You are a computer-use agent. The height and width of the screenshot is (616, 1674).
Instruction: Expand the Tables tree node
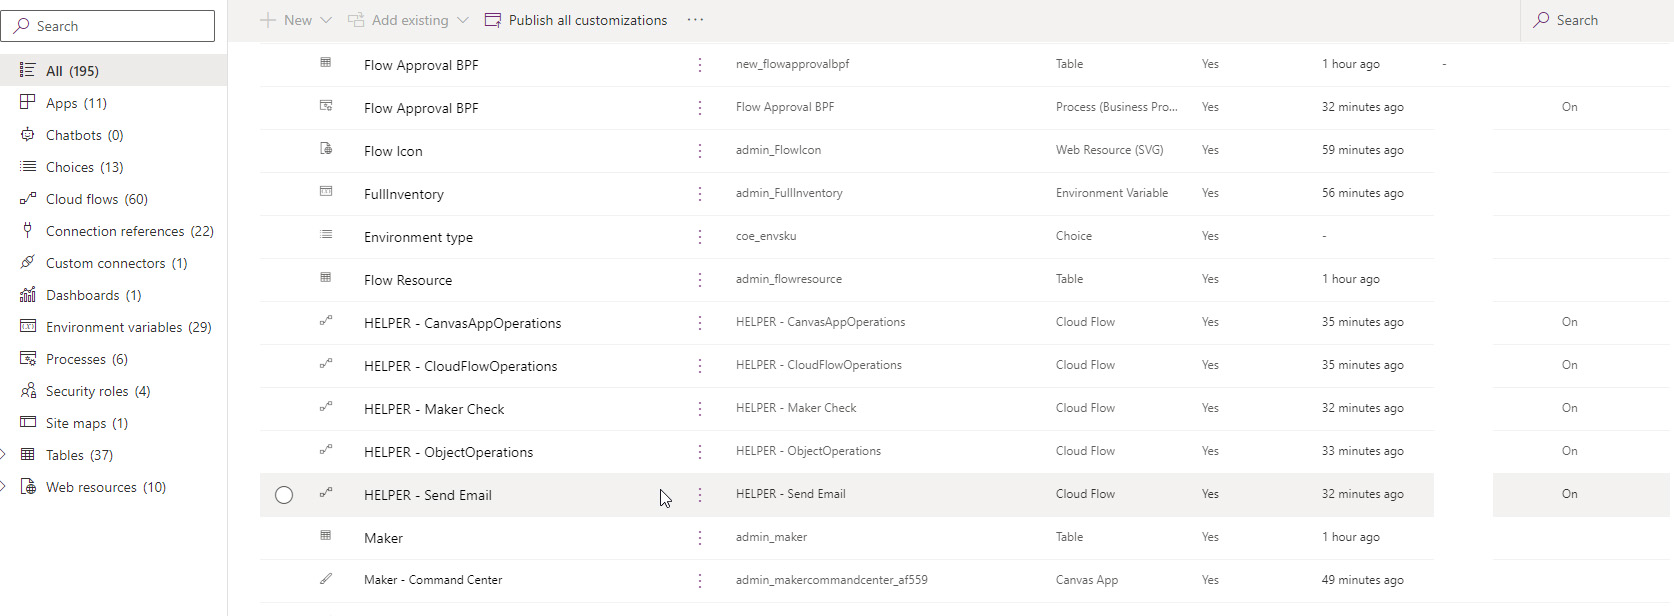tap(4, 455)
